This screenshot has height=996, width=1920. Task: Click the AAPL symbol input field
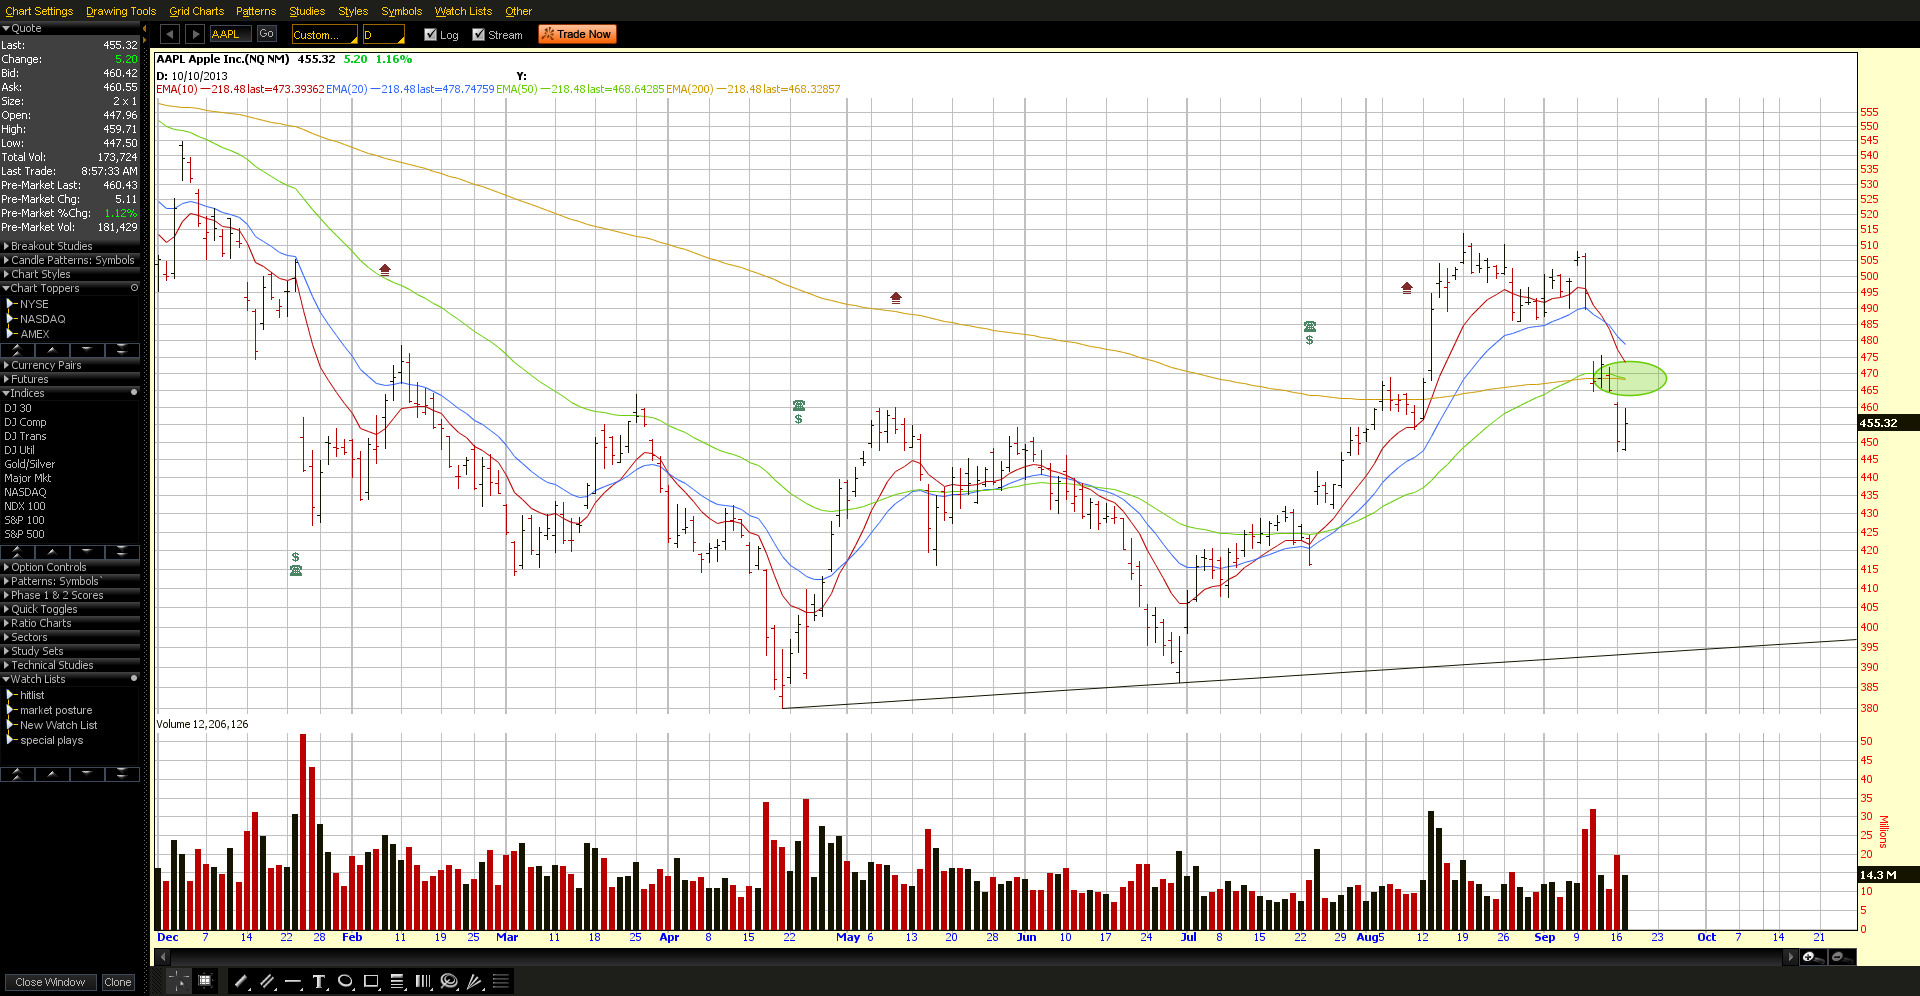pos(230,34)
